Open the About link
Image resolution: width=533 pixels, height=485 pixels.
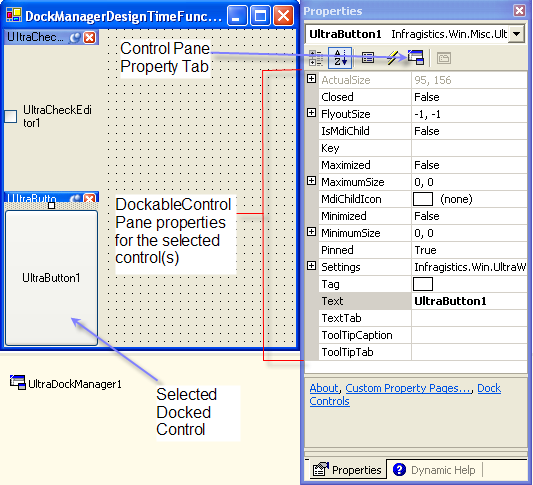coord(324,388)
